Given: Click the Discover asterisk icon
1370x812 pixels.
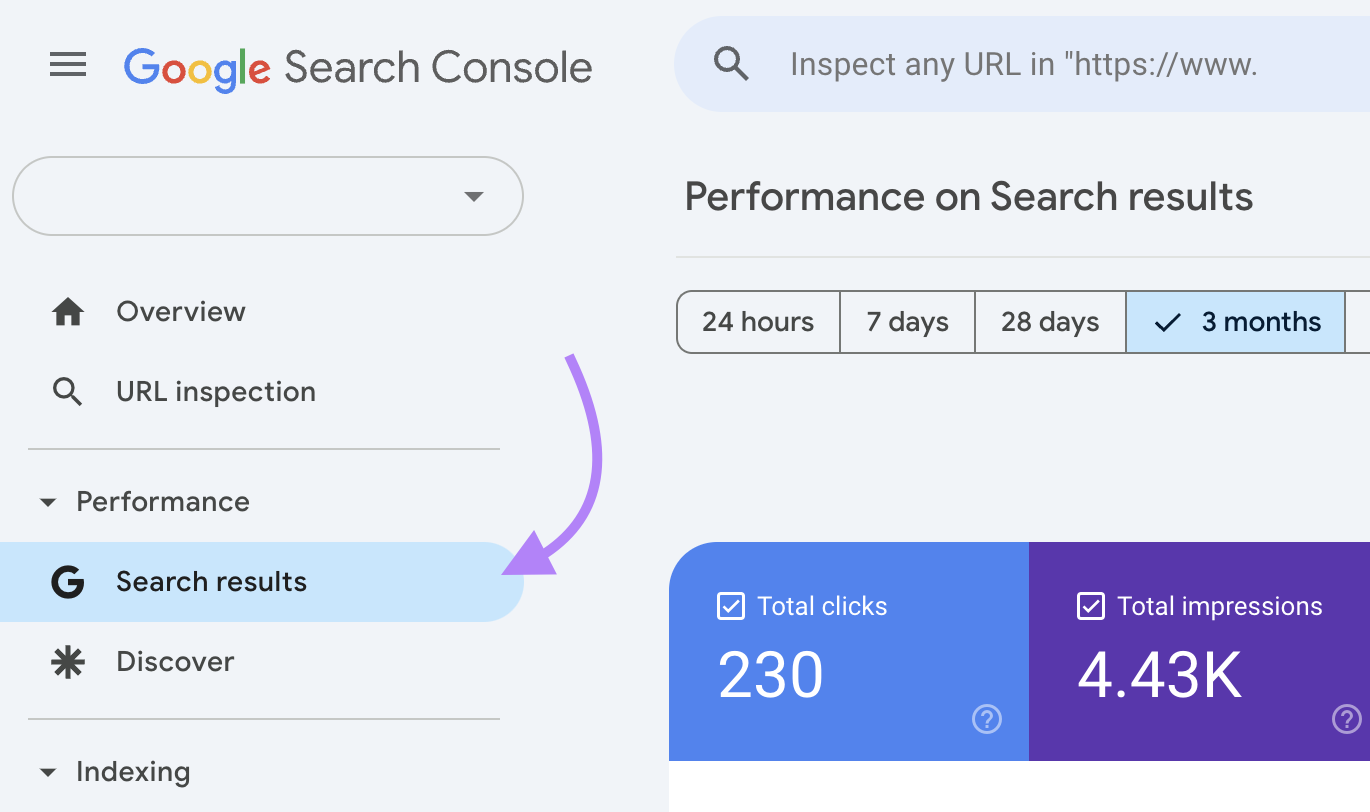Looking at the screenshot, I should tap(67, 662).
